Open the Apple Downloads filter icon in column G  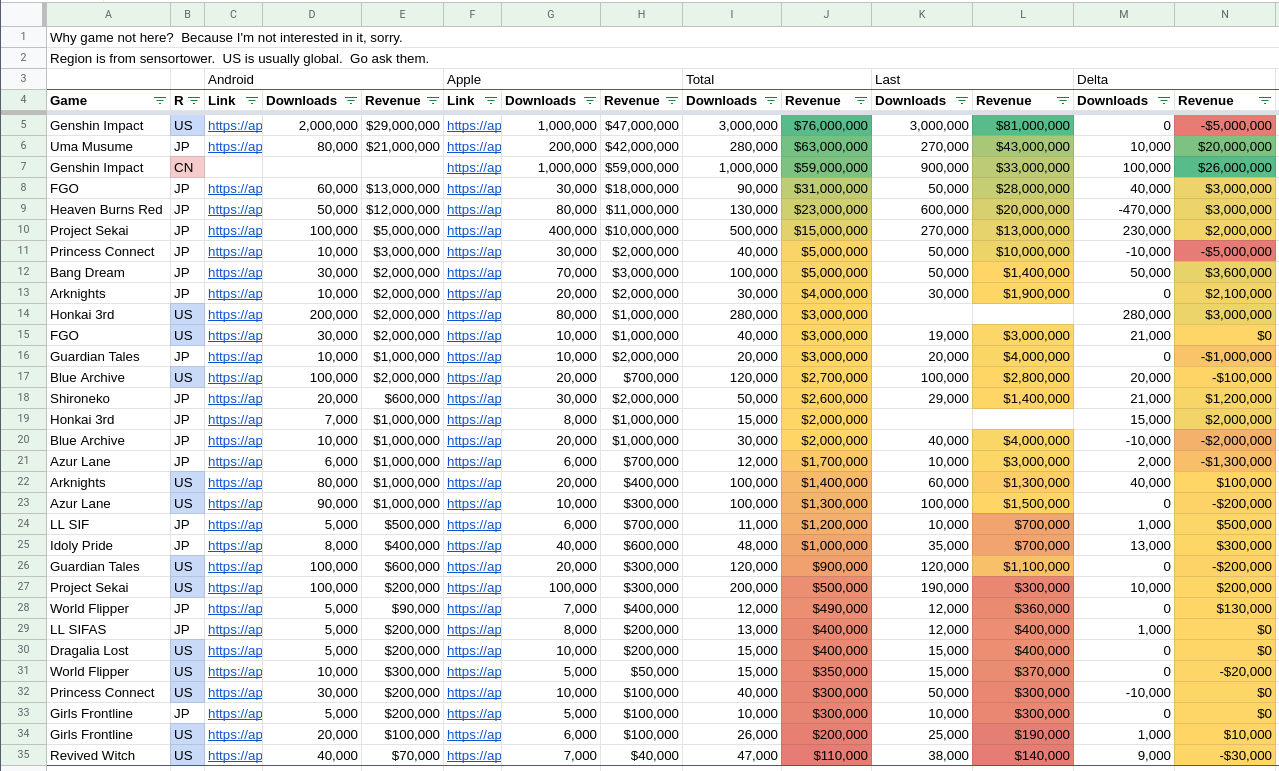(x=590, y=101)
